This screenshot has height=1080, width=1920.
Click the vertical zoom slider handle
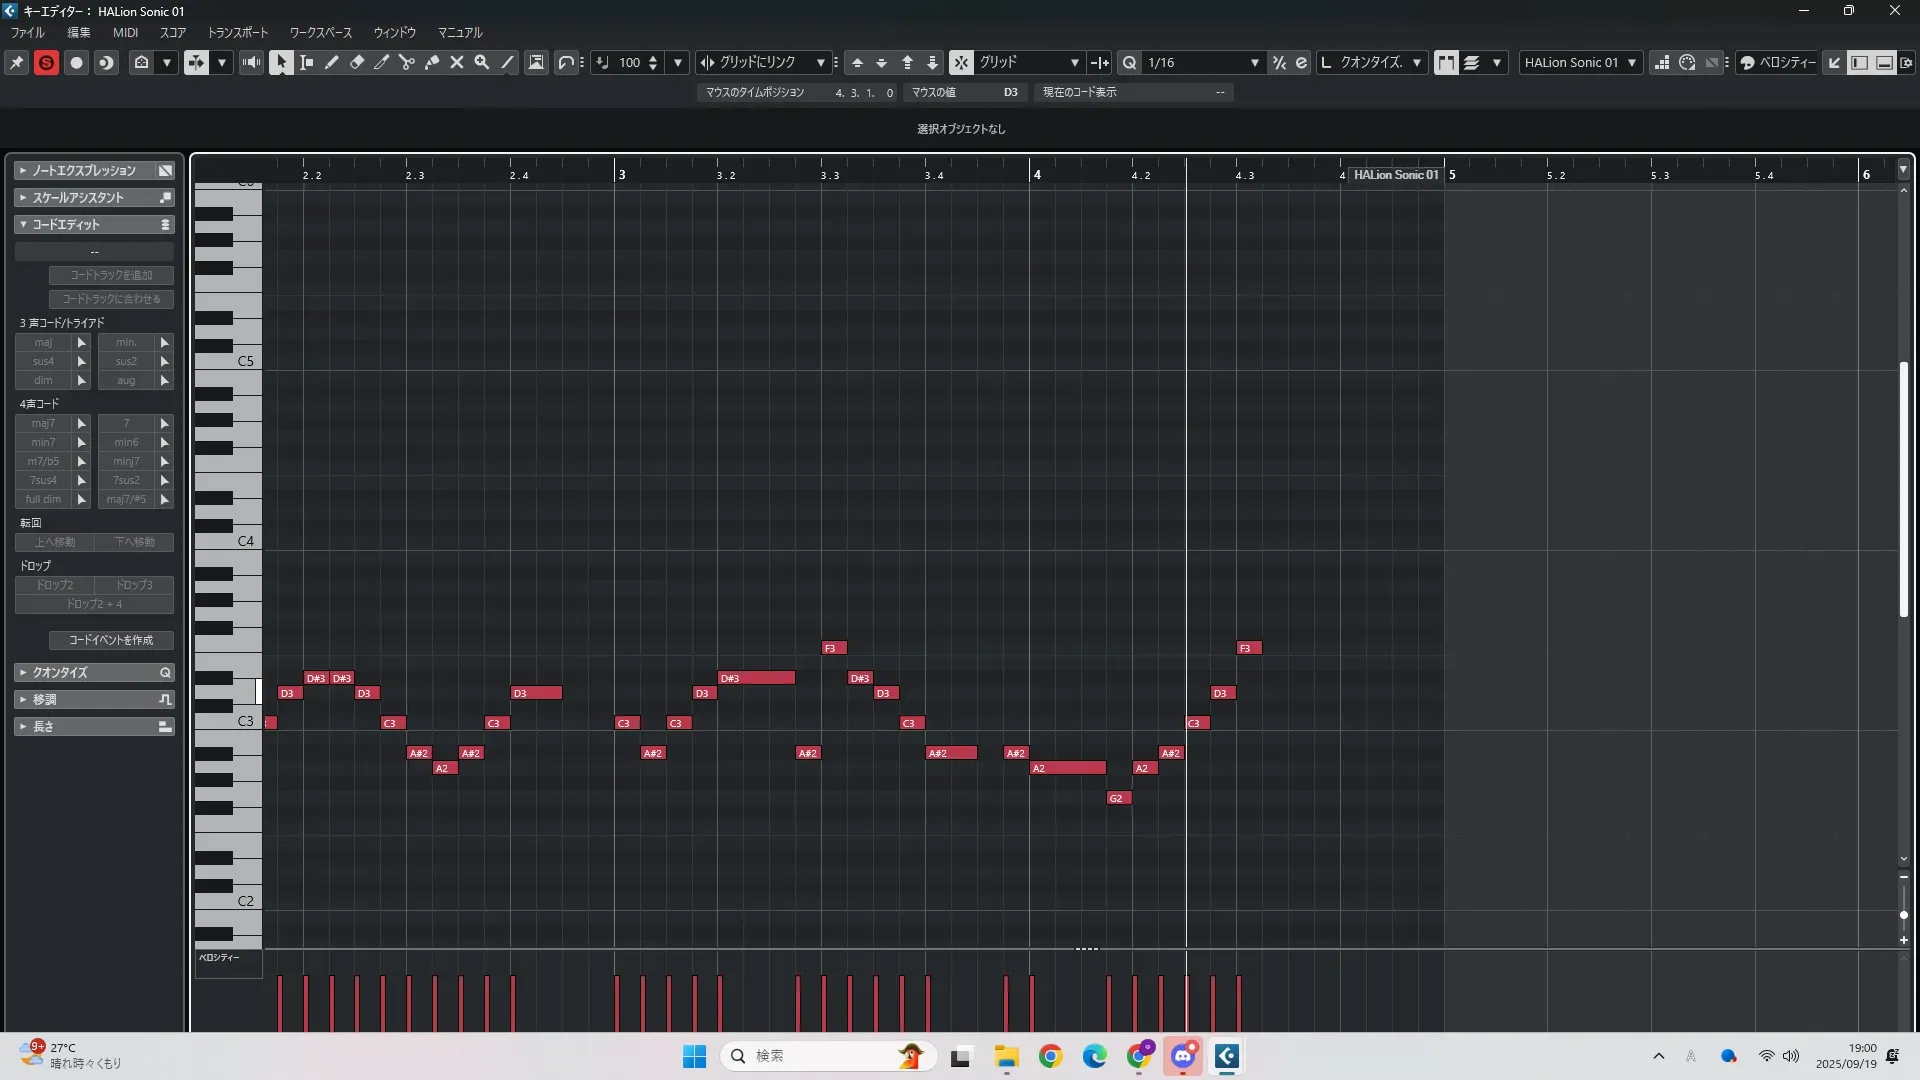click(x=1903, y=915)
